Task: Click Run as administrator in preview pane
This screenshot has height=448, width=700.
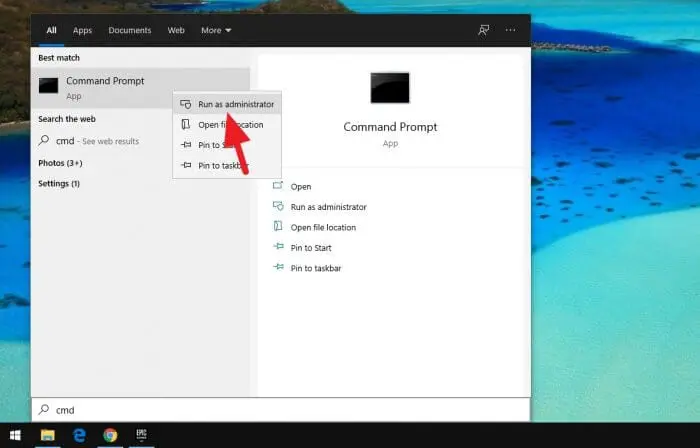Action: point(329,207)
